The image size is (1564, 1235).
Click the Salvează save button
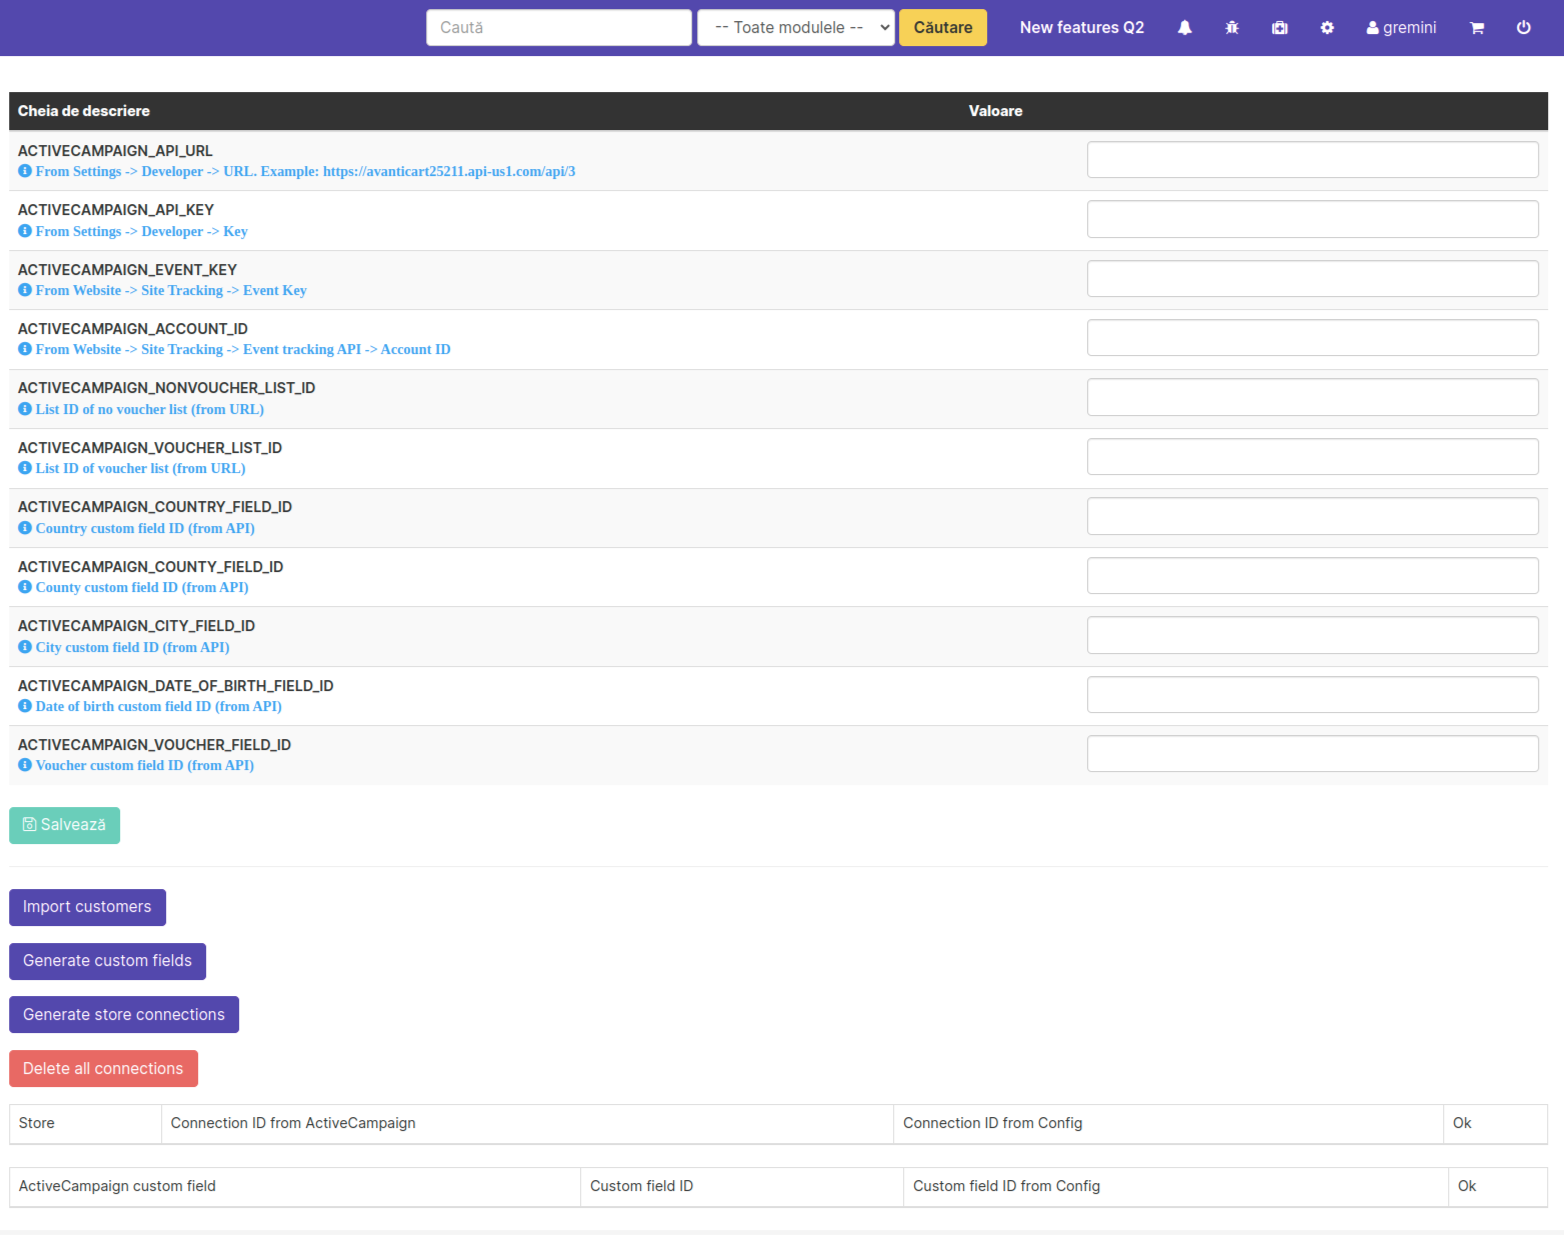tap(64, 825)
